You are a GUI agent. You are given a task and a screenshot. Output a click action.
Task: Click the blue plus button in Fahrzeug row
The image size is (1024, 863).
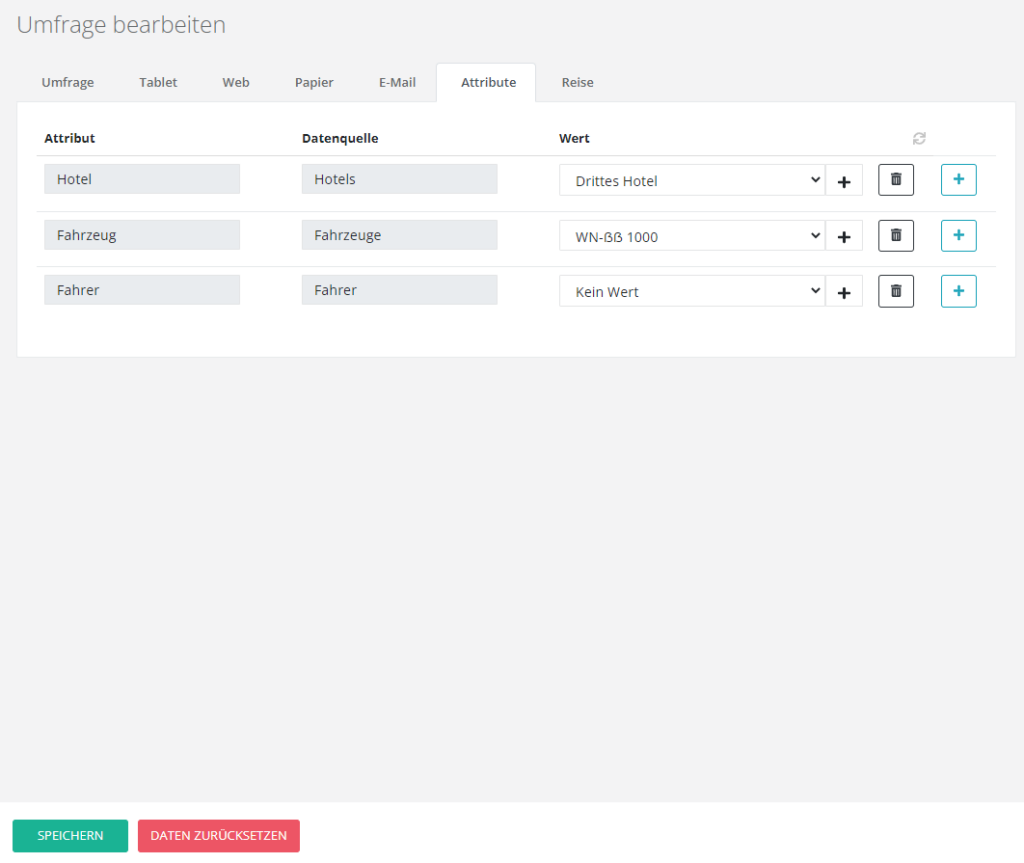[958, 236]
